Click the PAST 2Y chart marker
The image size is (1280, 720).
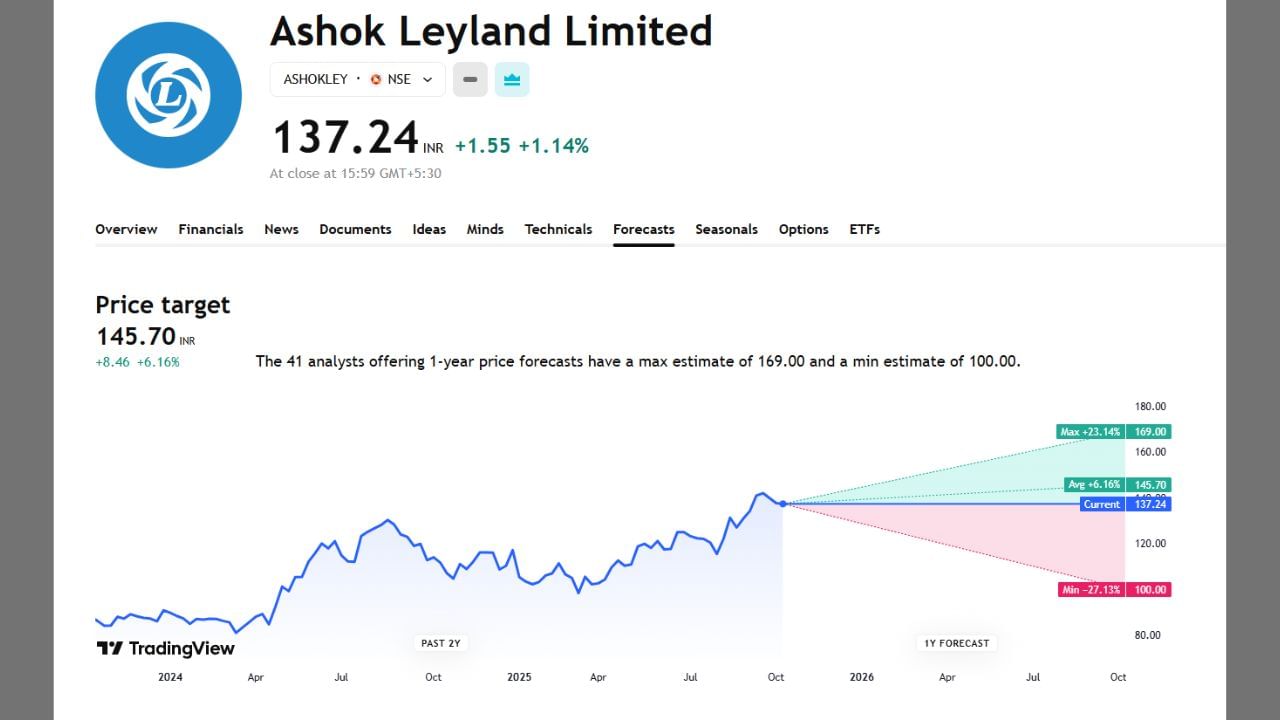(x=440, y=643)
